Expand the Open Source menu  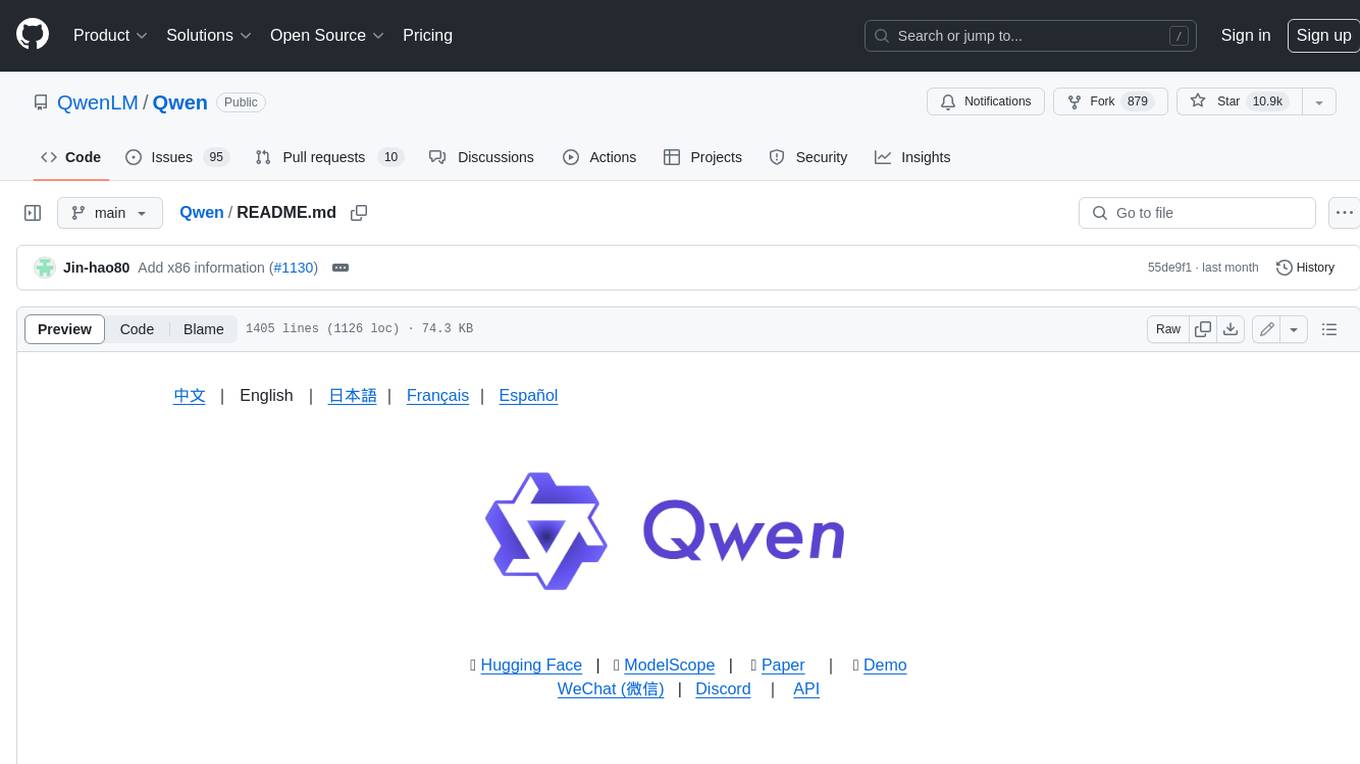pos(327,35)
